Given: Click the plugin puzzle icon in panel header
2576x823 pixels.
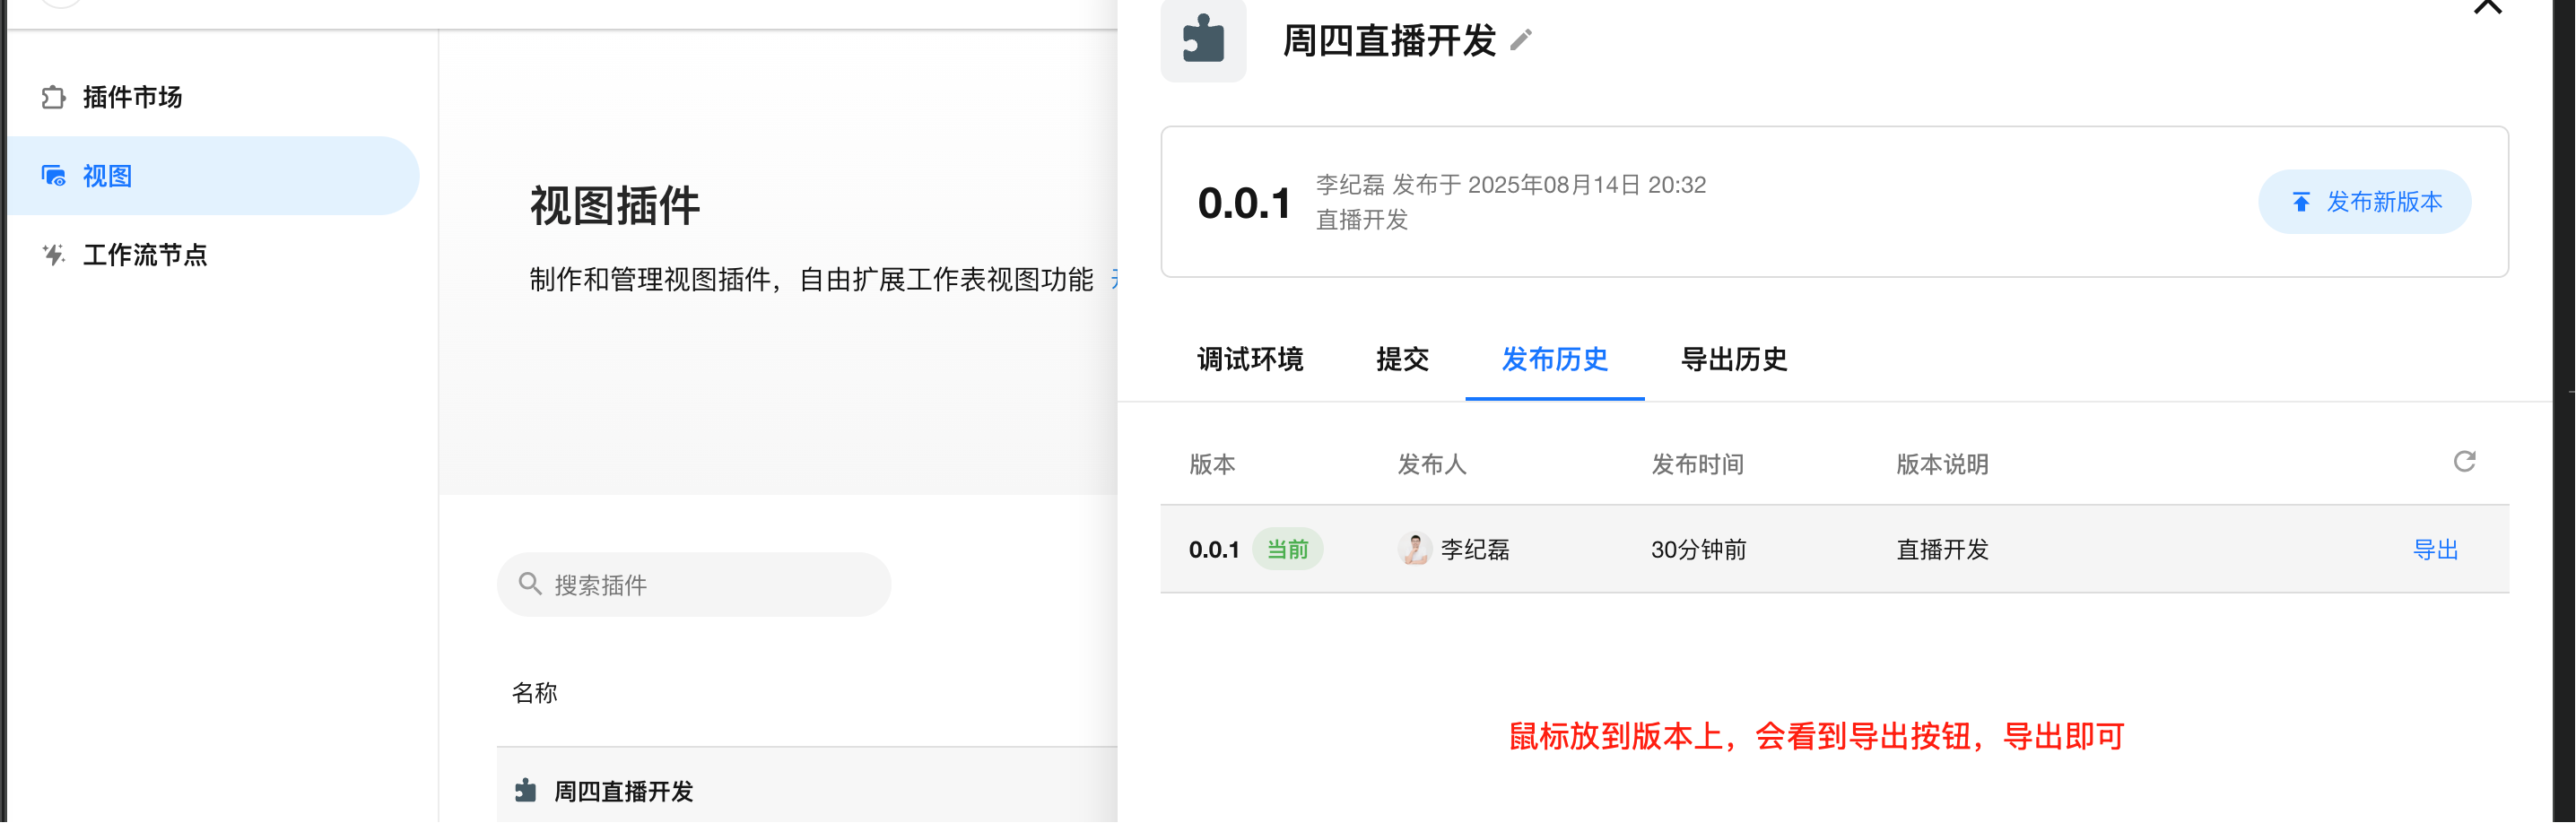Looking at the screenshot, I should pos(1203,40).
